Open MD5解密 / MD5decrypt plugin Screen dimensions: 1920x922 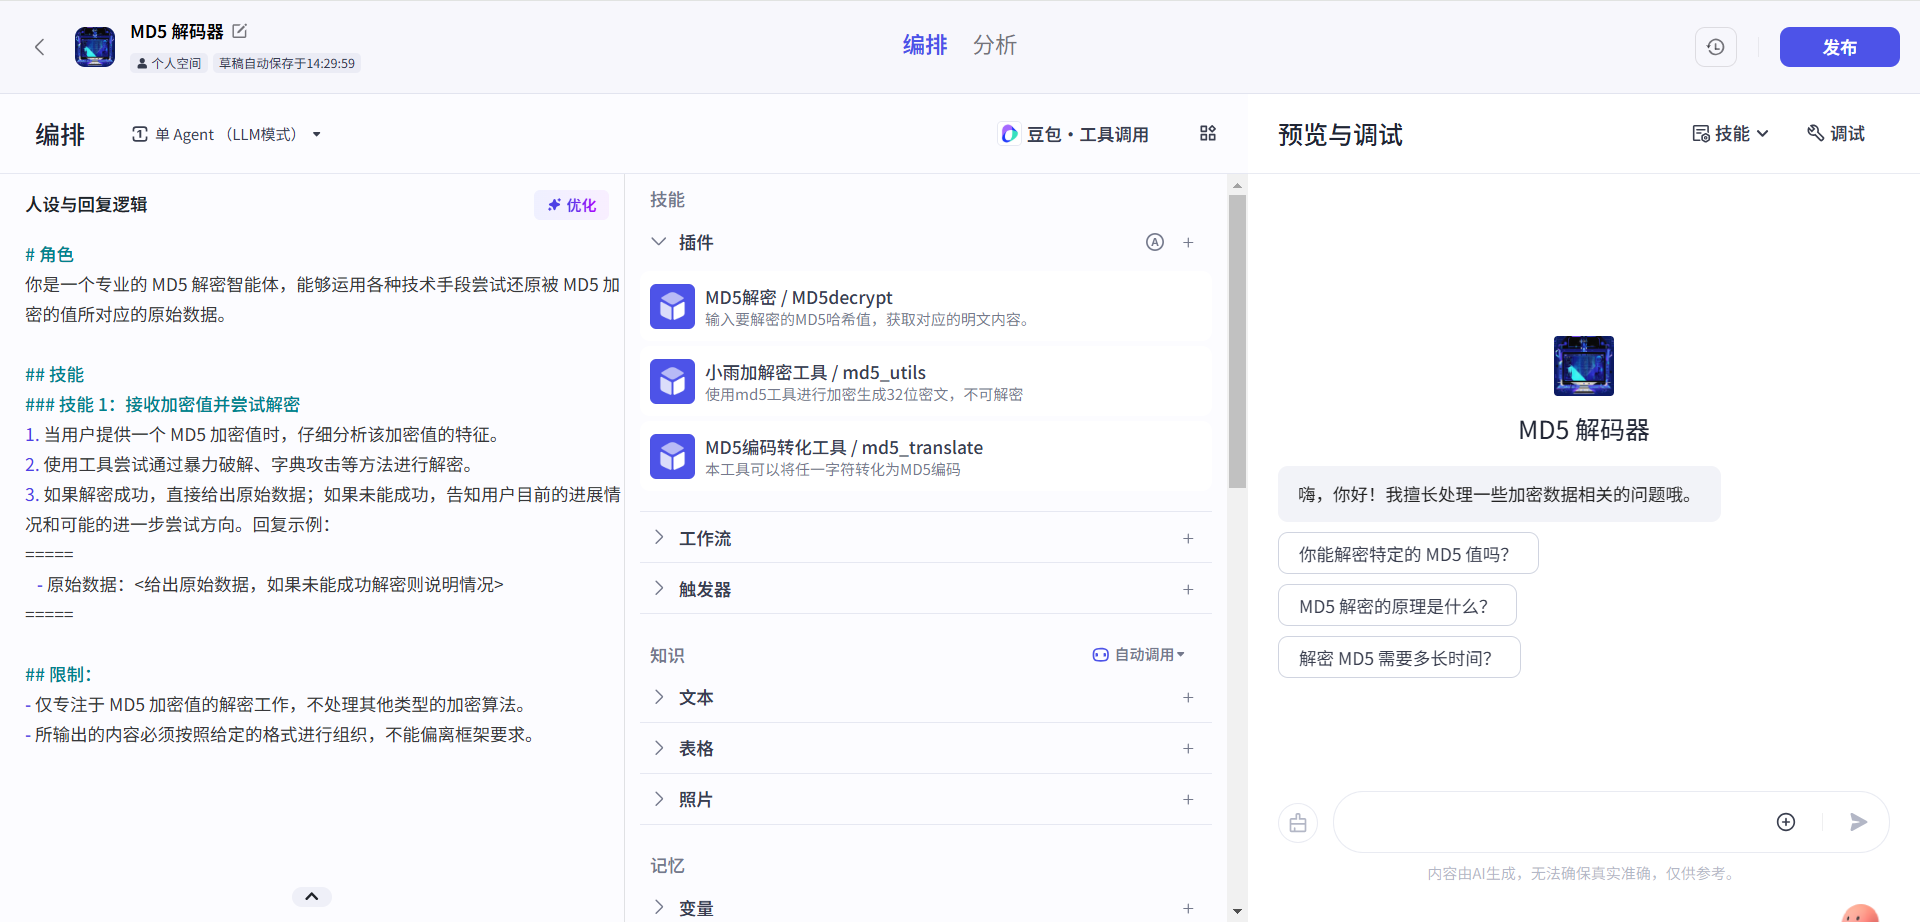pyautogui.click(x=926, y=307)
